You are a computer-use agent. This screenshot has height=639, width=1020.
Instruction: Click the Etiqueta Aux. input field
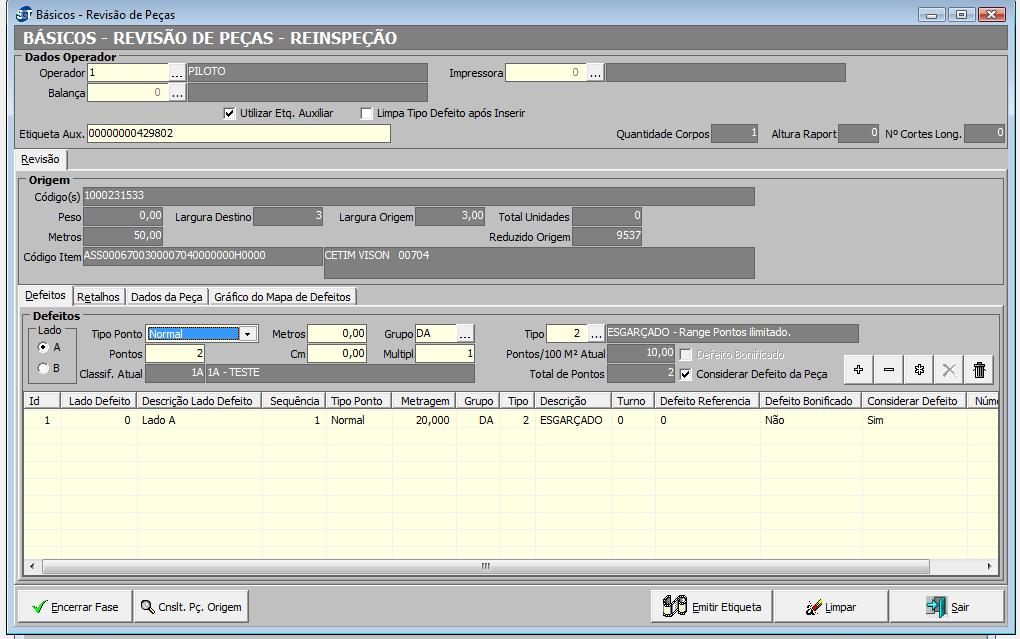pyautogui.click(x=238, y=134)
